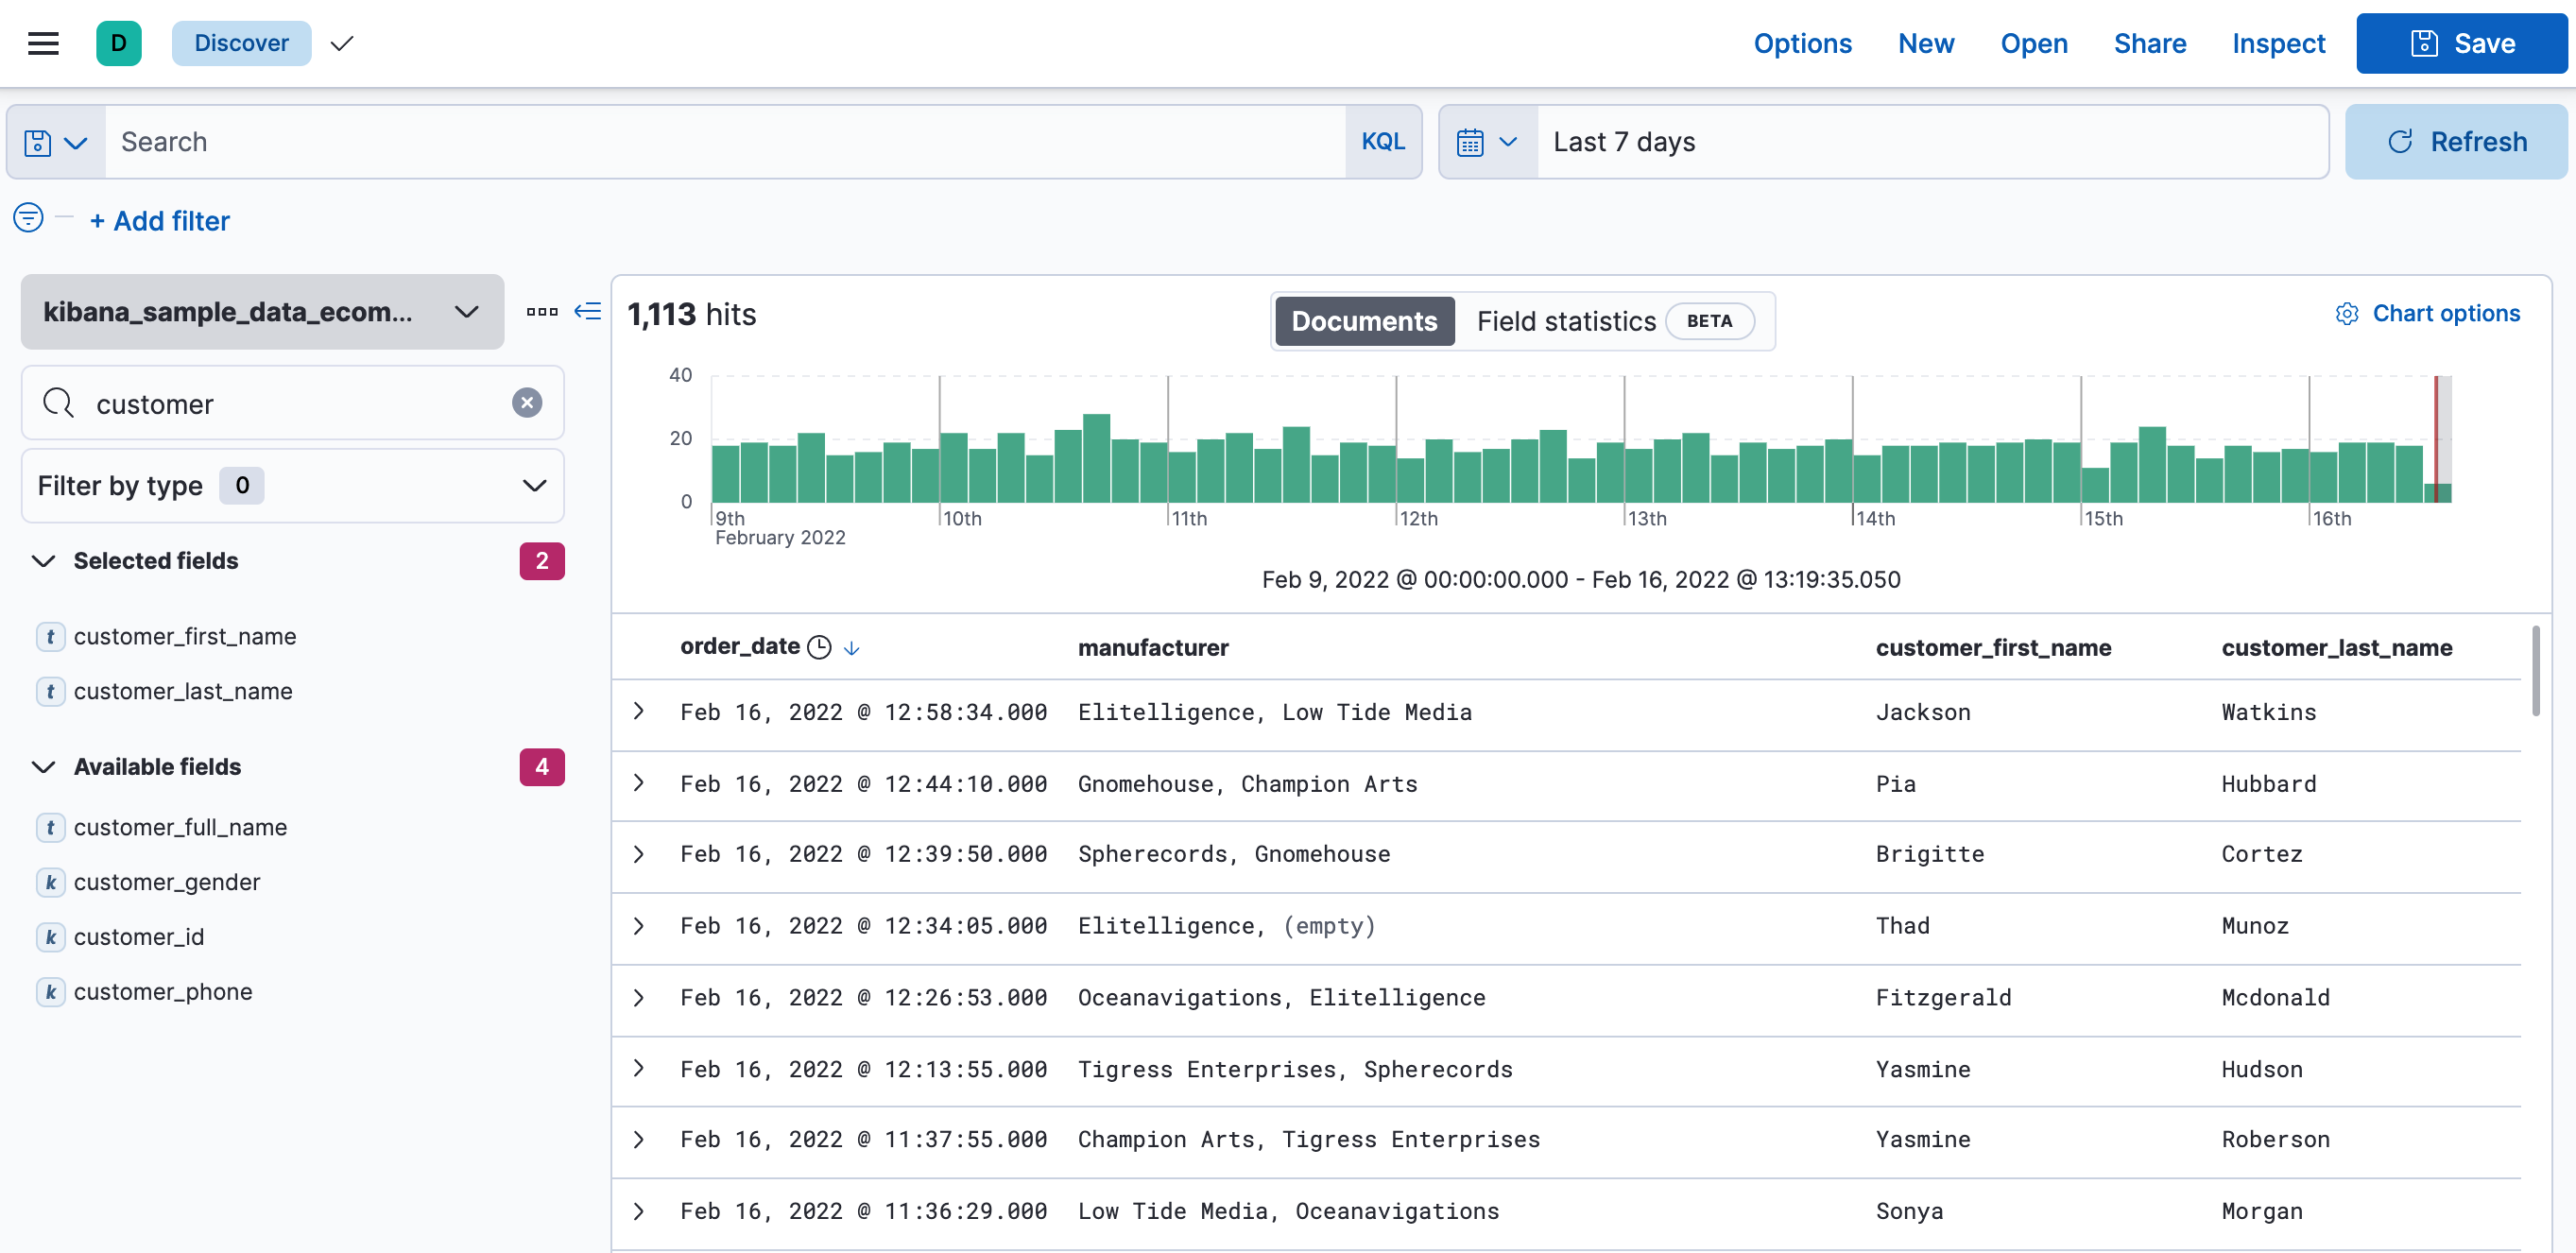Viewport: 2576px width, 1253px height.
Task: Expand Filter by type dropdown
Action: tap(292, 486)
